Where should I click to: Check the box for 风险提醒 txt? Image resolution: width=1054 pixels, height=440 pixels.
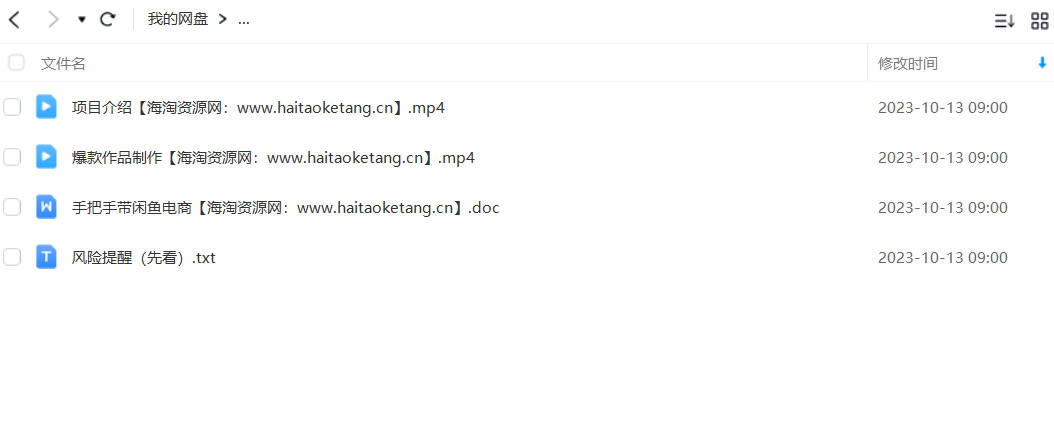[12, 257]
